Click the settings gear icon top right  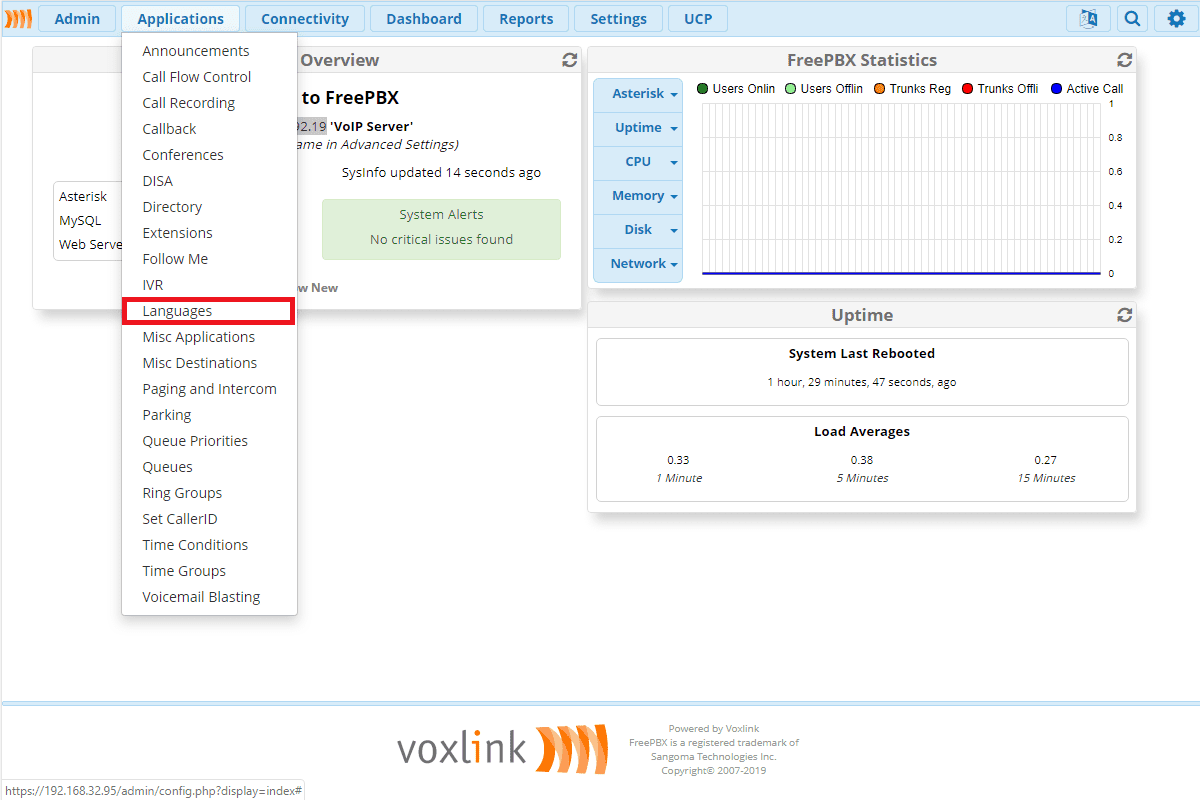[1176, 18]
